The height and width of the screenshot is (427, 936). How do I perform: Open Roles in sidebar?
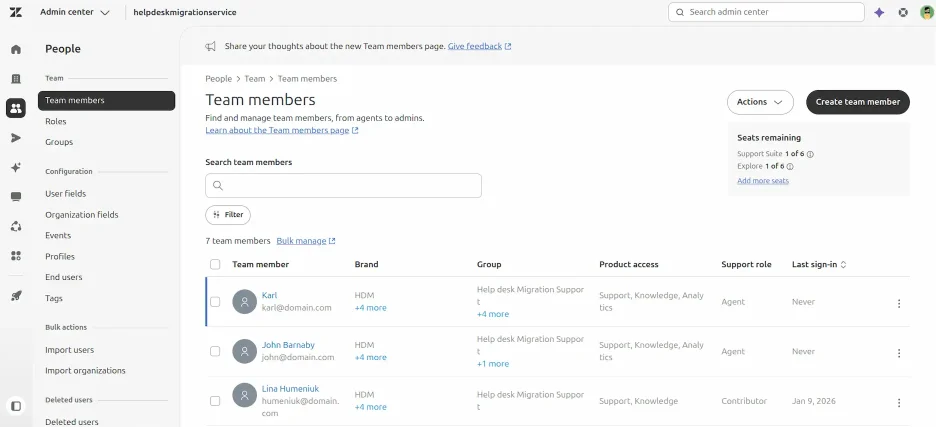coord(56,121)
